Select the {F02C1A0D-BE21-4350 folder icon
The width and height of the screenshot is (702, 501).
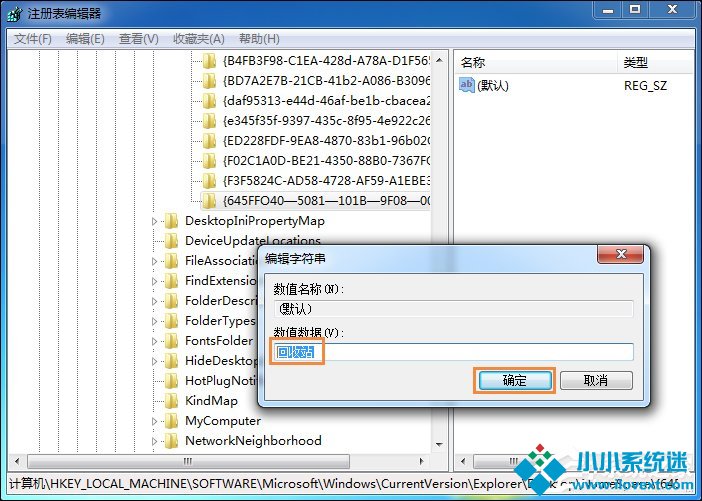pyautogui.click(x=209, y=160)
